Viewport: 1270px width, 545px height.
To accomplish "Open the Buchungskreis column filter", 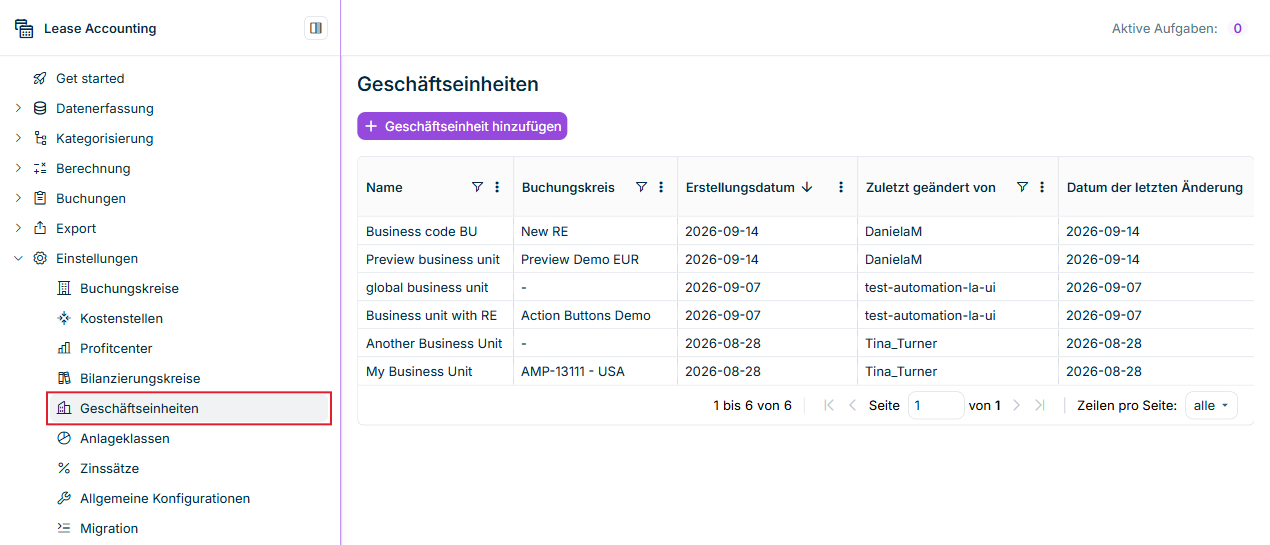I will pos(641,187).
